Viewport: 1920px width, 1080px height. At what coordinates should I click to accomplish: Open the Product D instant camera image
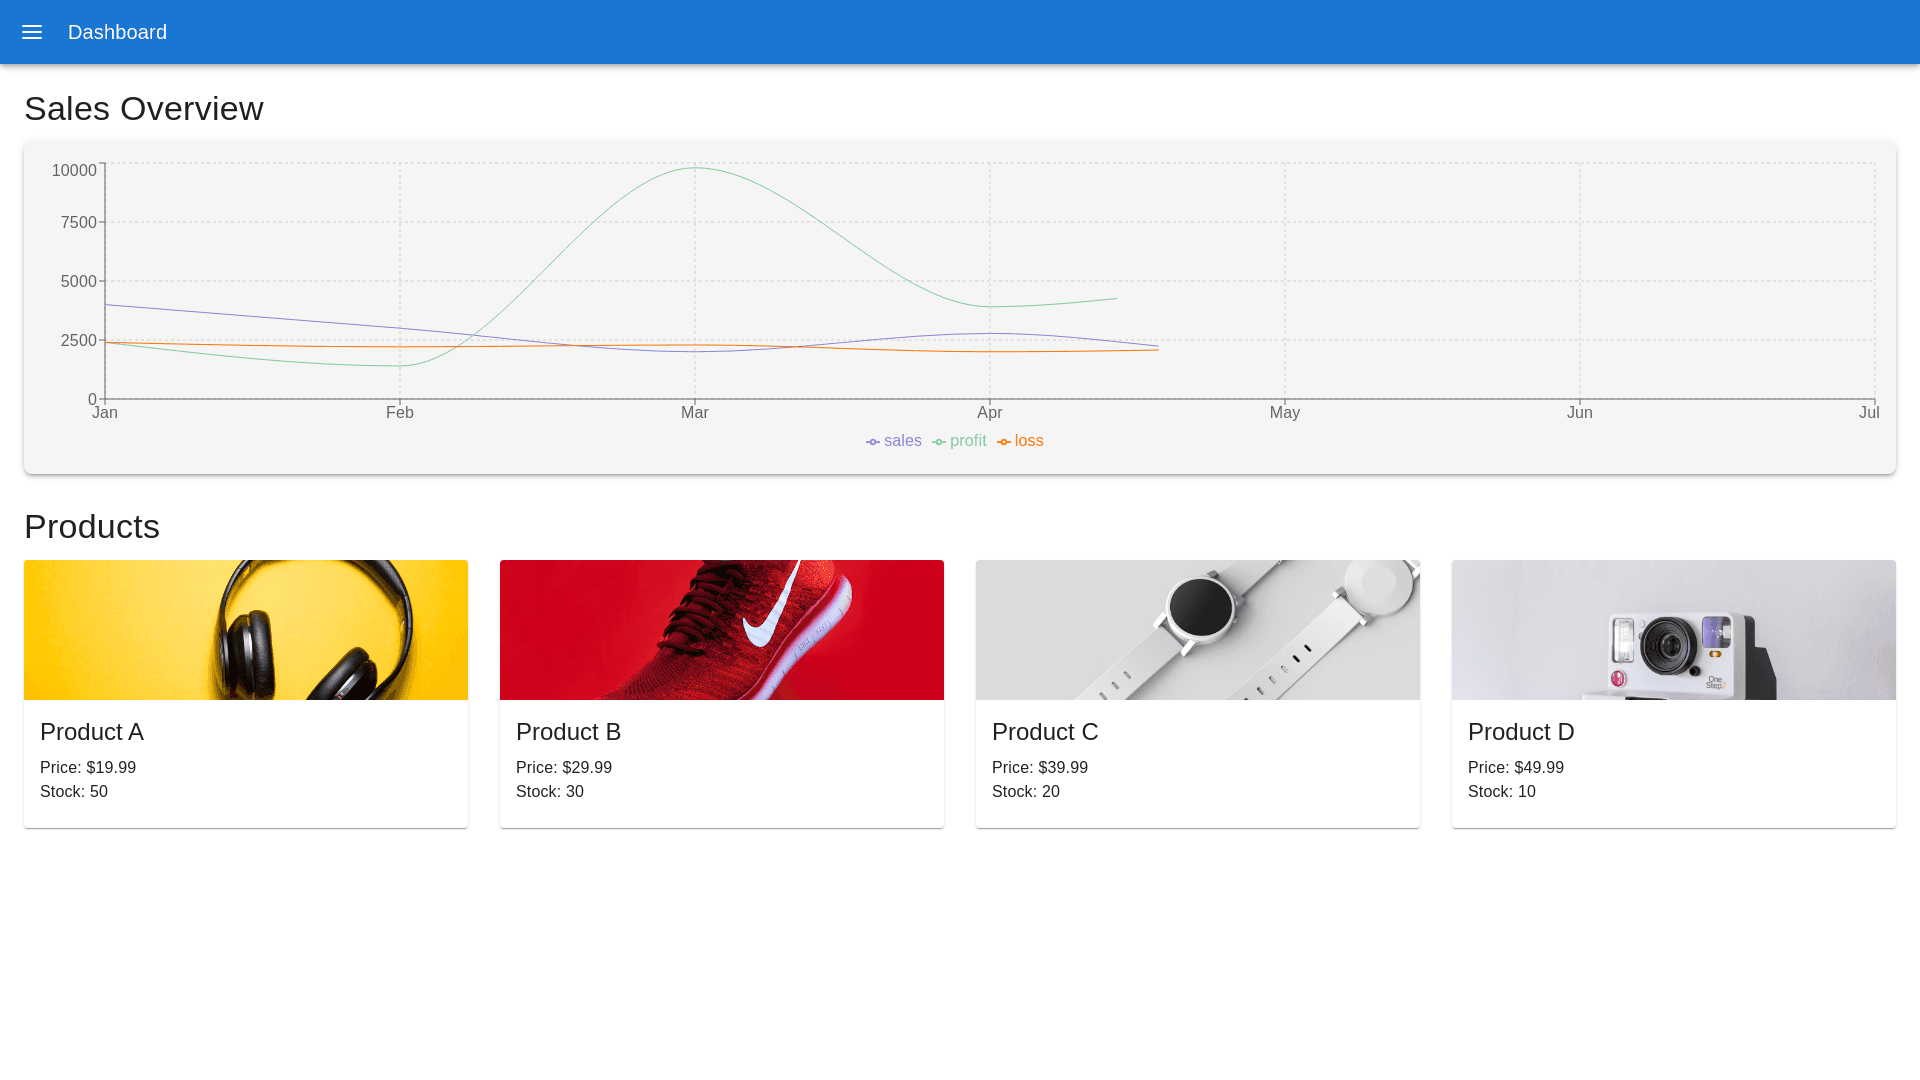[x=1674, y=630]
